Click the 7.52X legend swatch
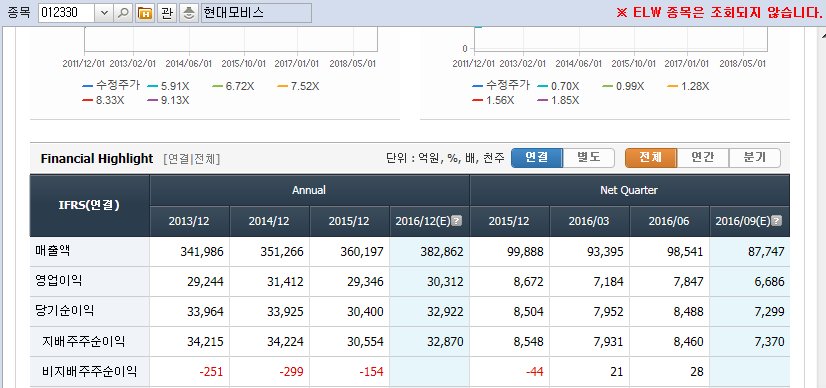 [283, 86]
